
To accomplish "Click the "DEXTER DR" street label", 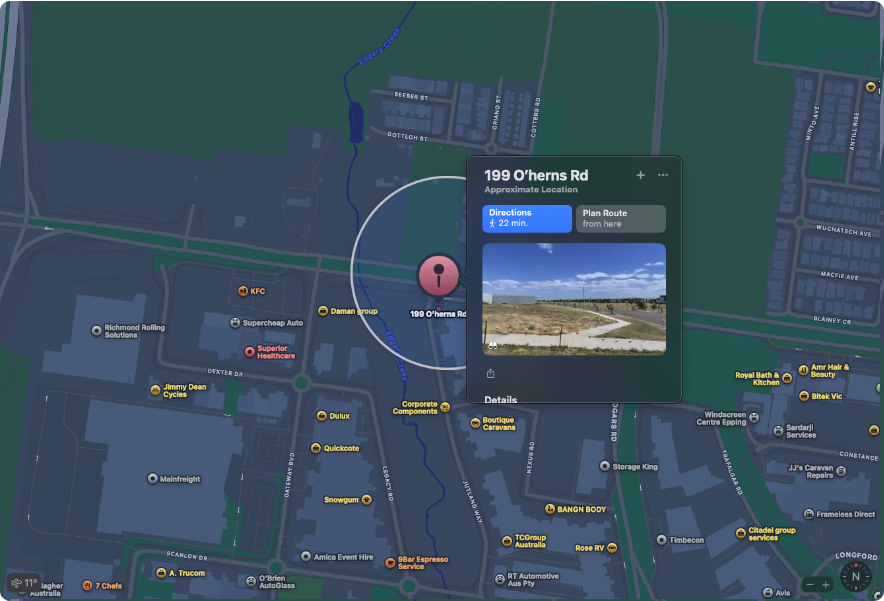I will [x=226, y=372].
